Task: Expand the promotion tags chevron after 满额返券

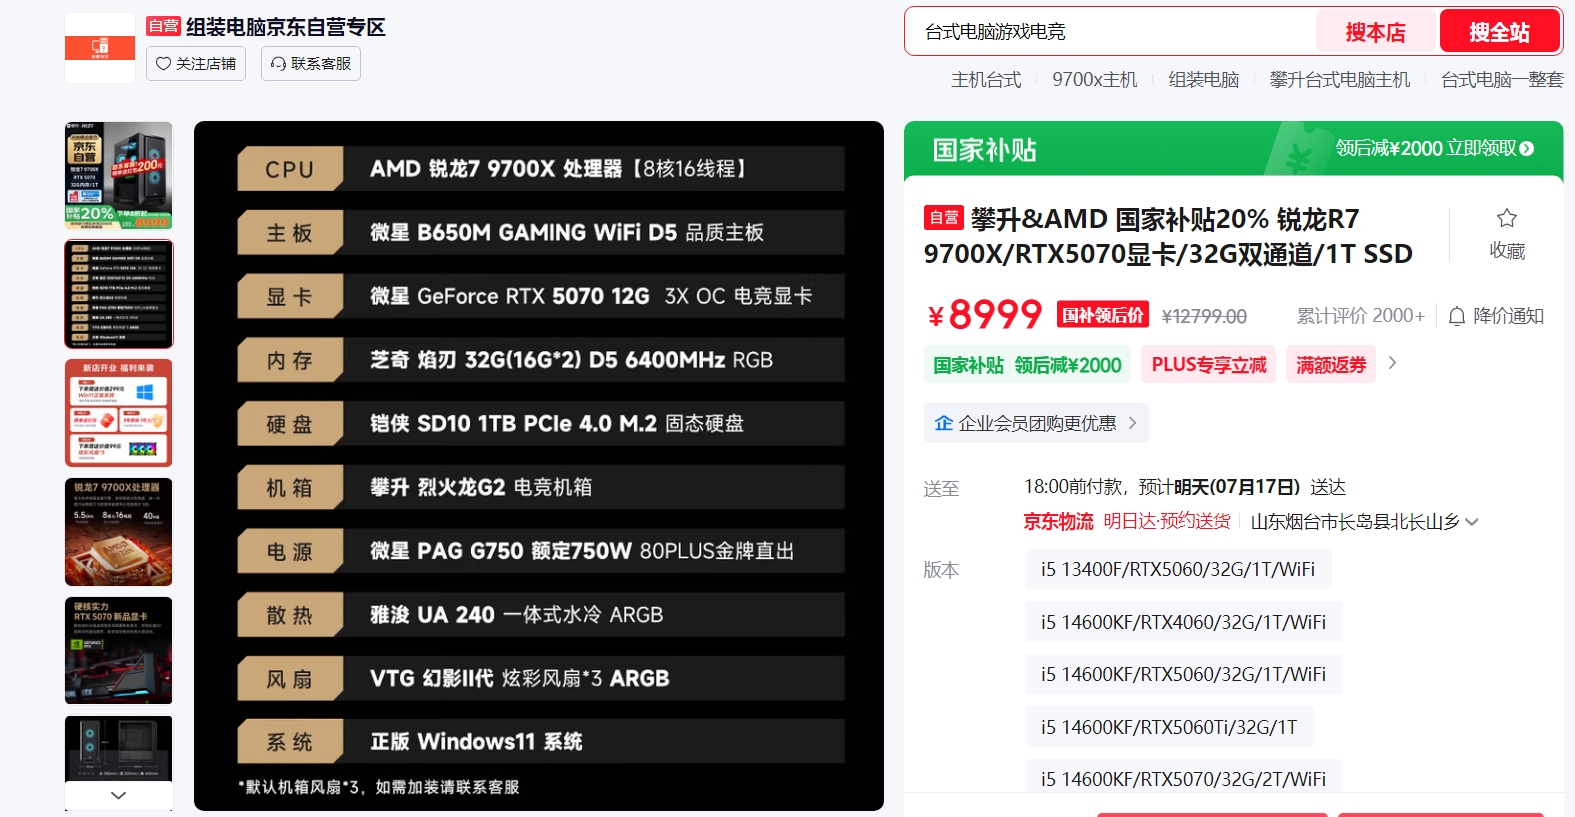Action: pos(1392,363)
